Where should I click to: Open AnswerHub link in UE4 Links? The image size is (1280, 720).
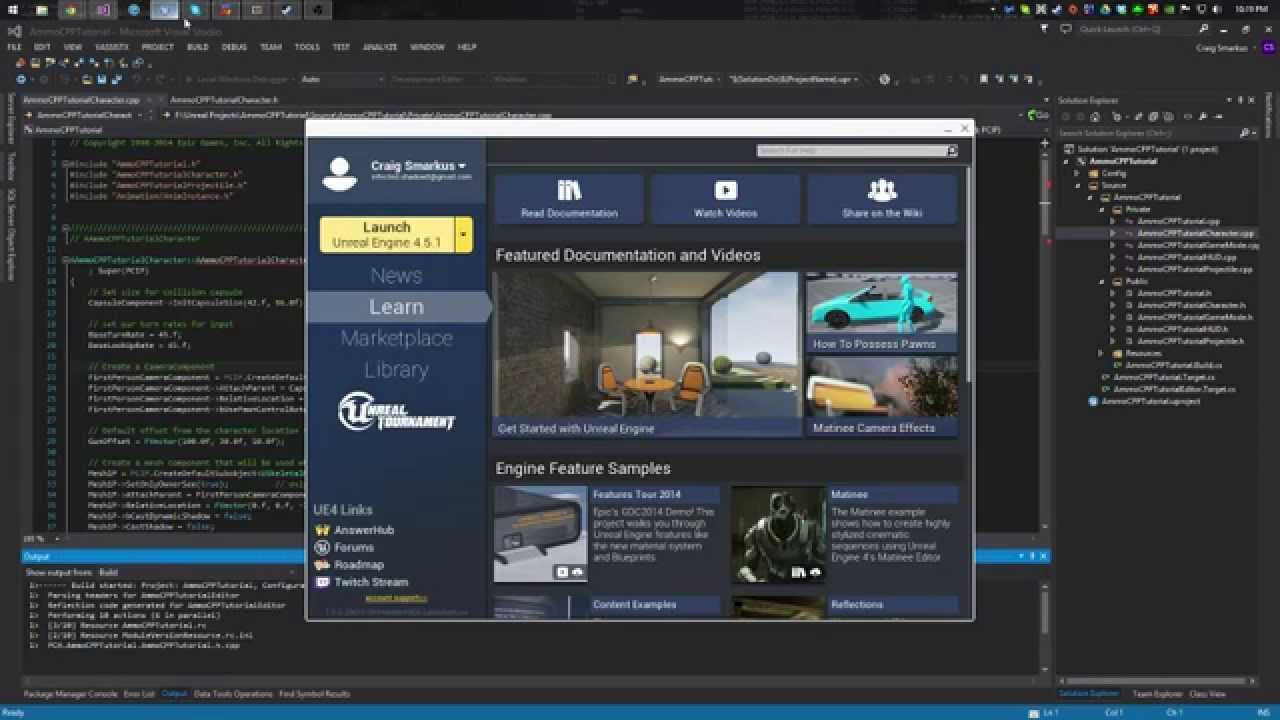[364, 530]
